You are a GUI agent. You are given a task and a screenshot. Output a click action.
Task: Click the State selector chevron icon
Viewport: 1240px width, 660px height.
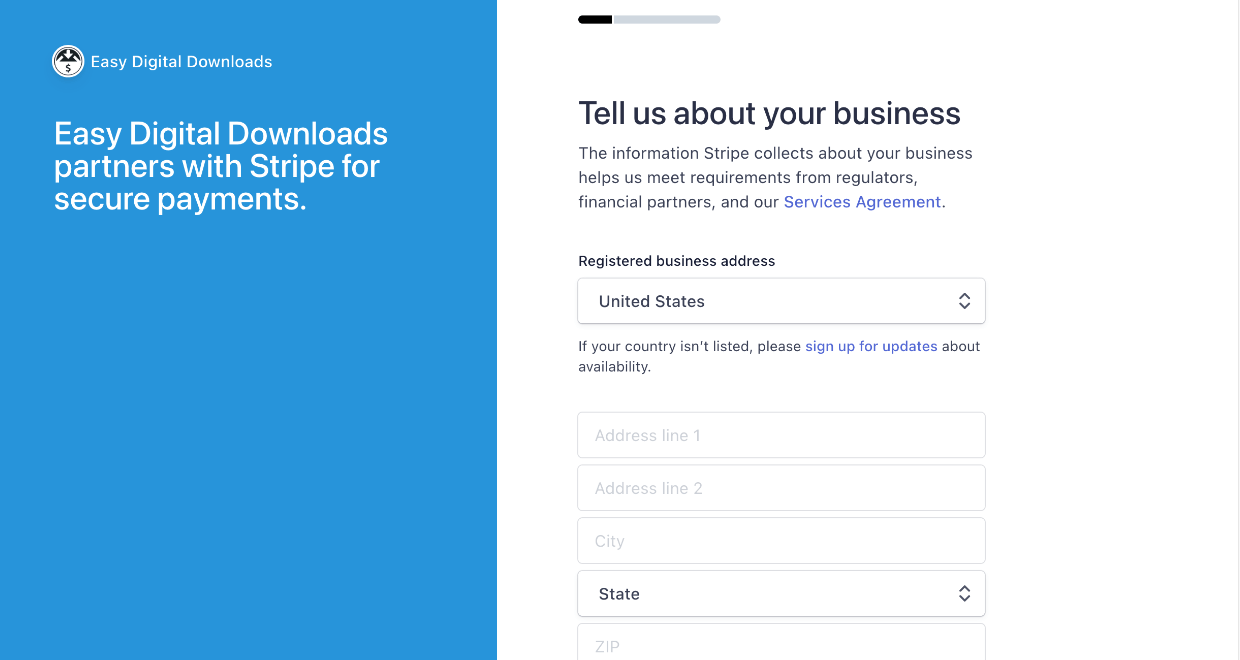click(964, 593)
